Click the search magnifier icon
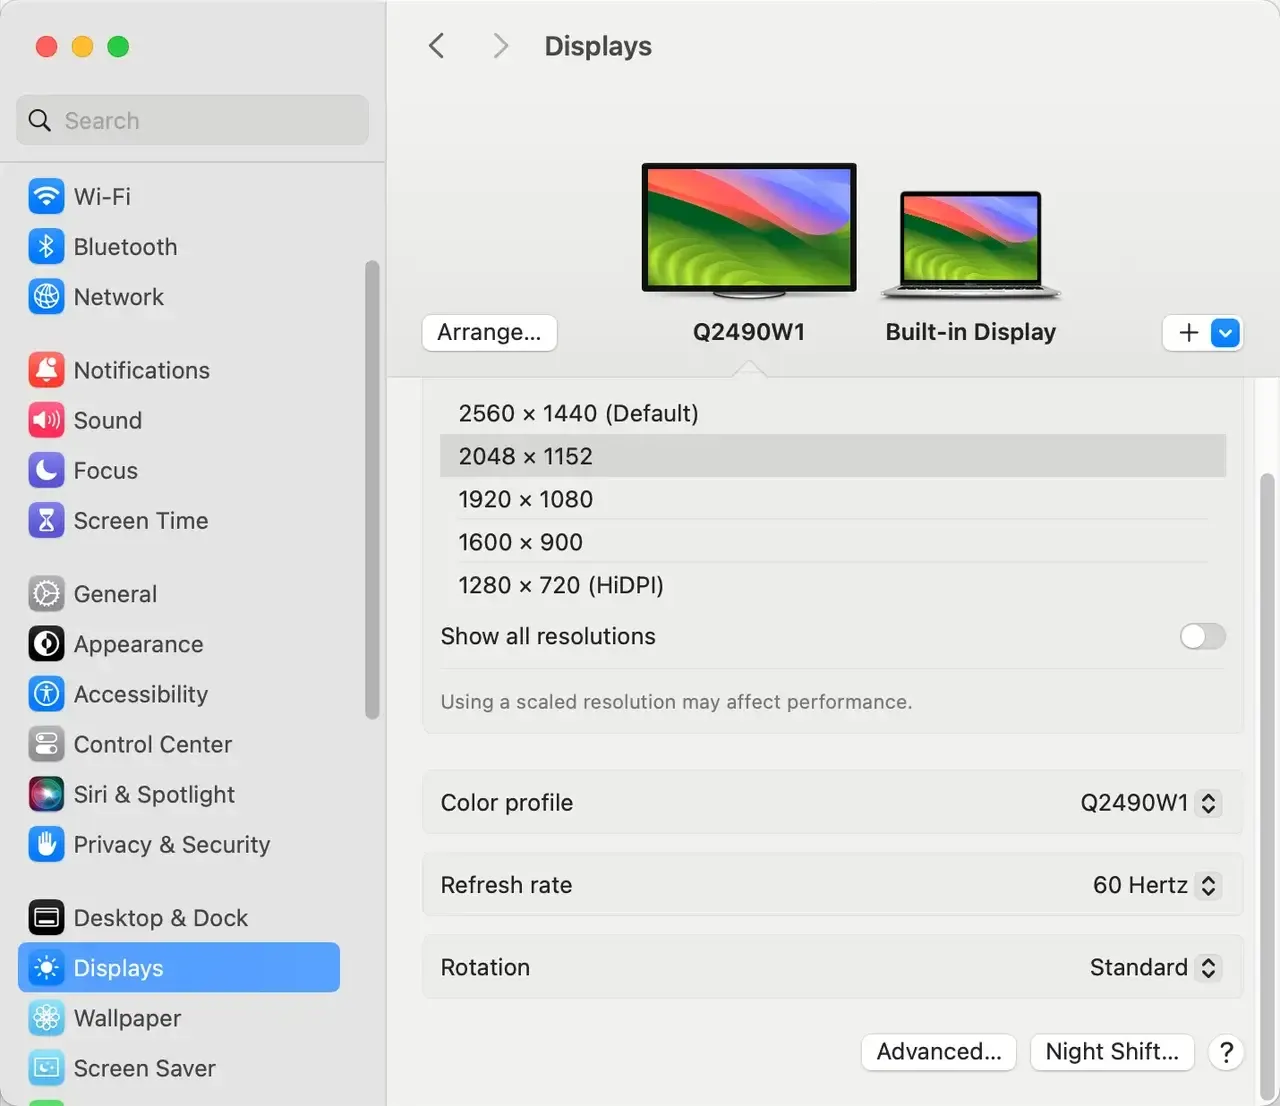Screen dimensions: 1280x1106 (x=40, y=120)
